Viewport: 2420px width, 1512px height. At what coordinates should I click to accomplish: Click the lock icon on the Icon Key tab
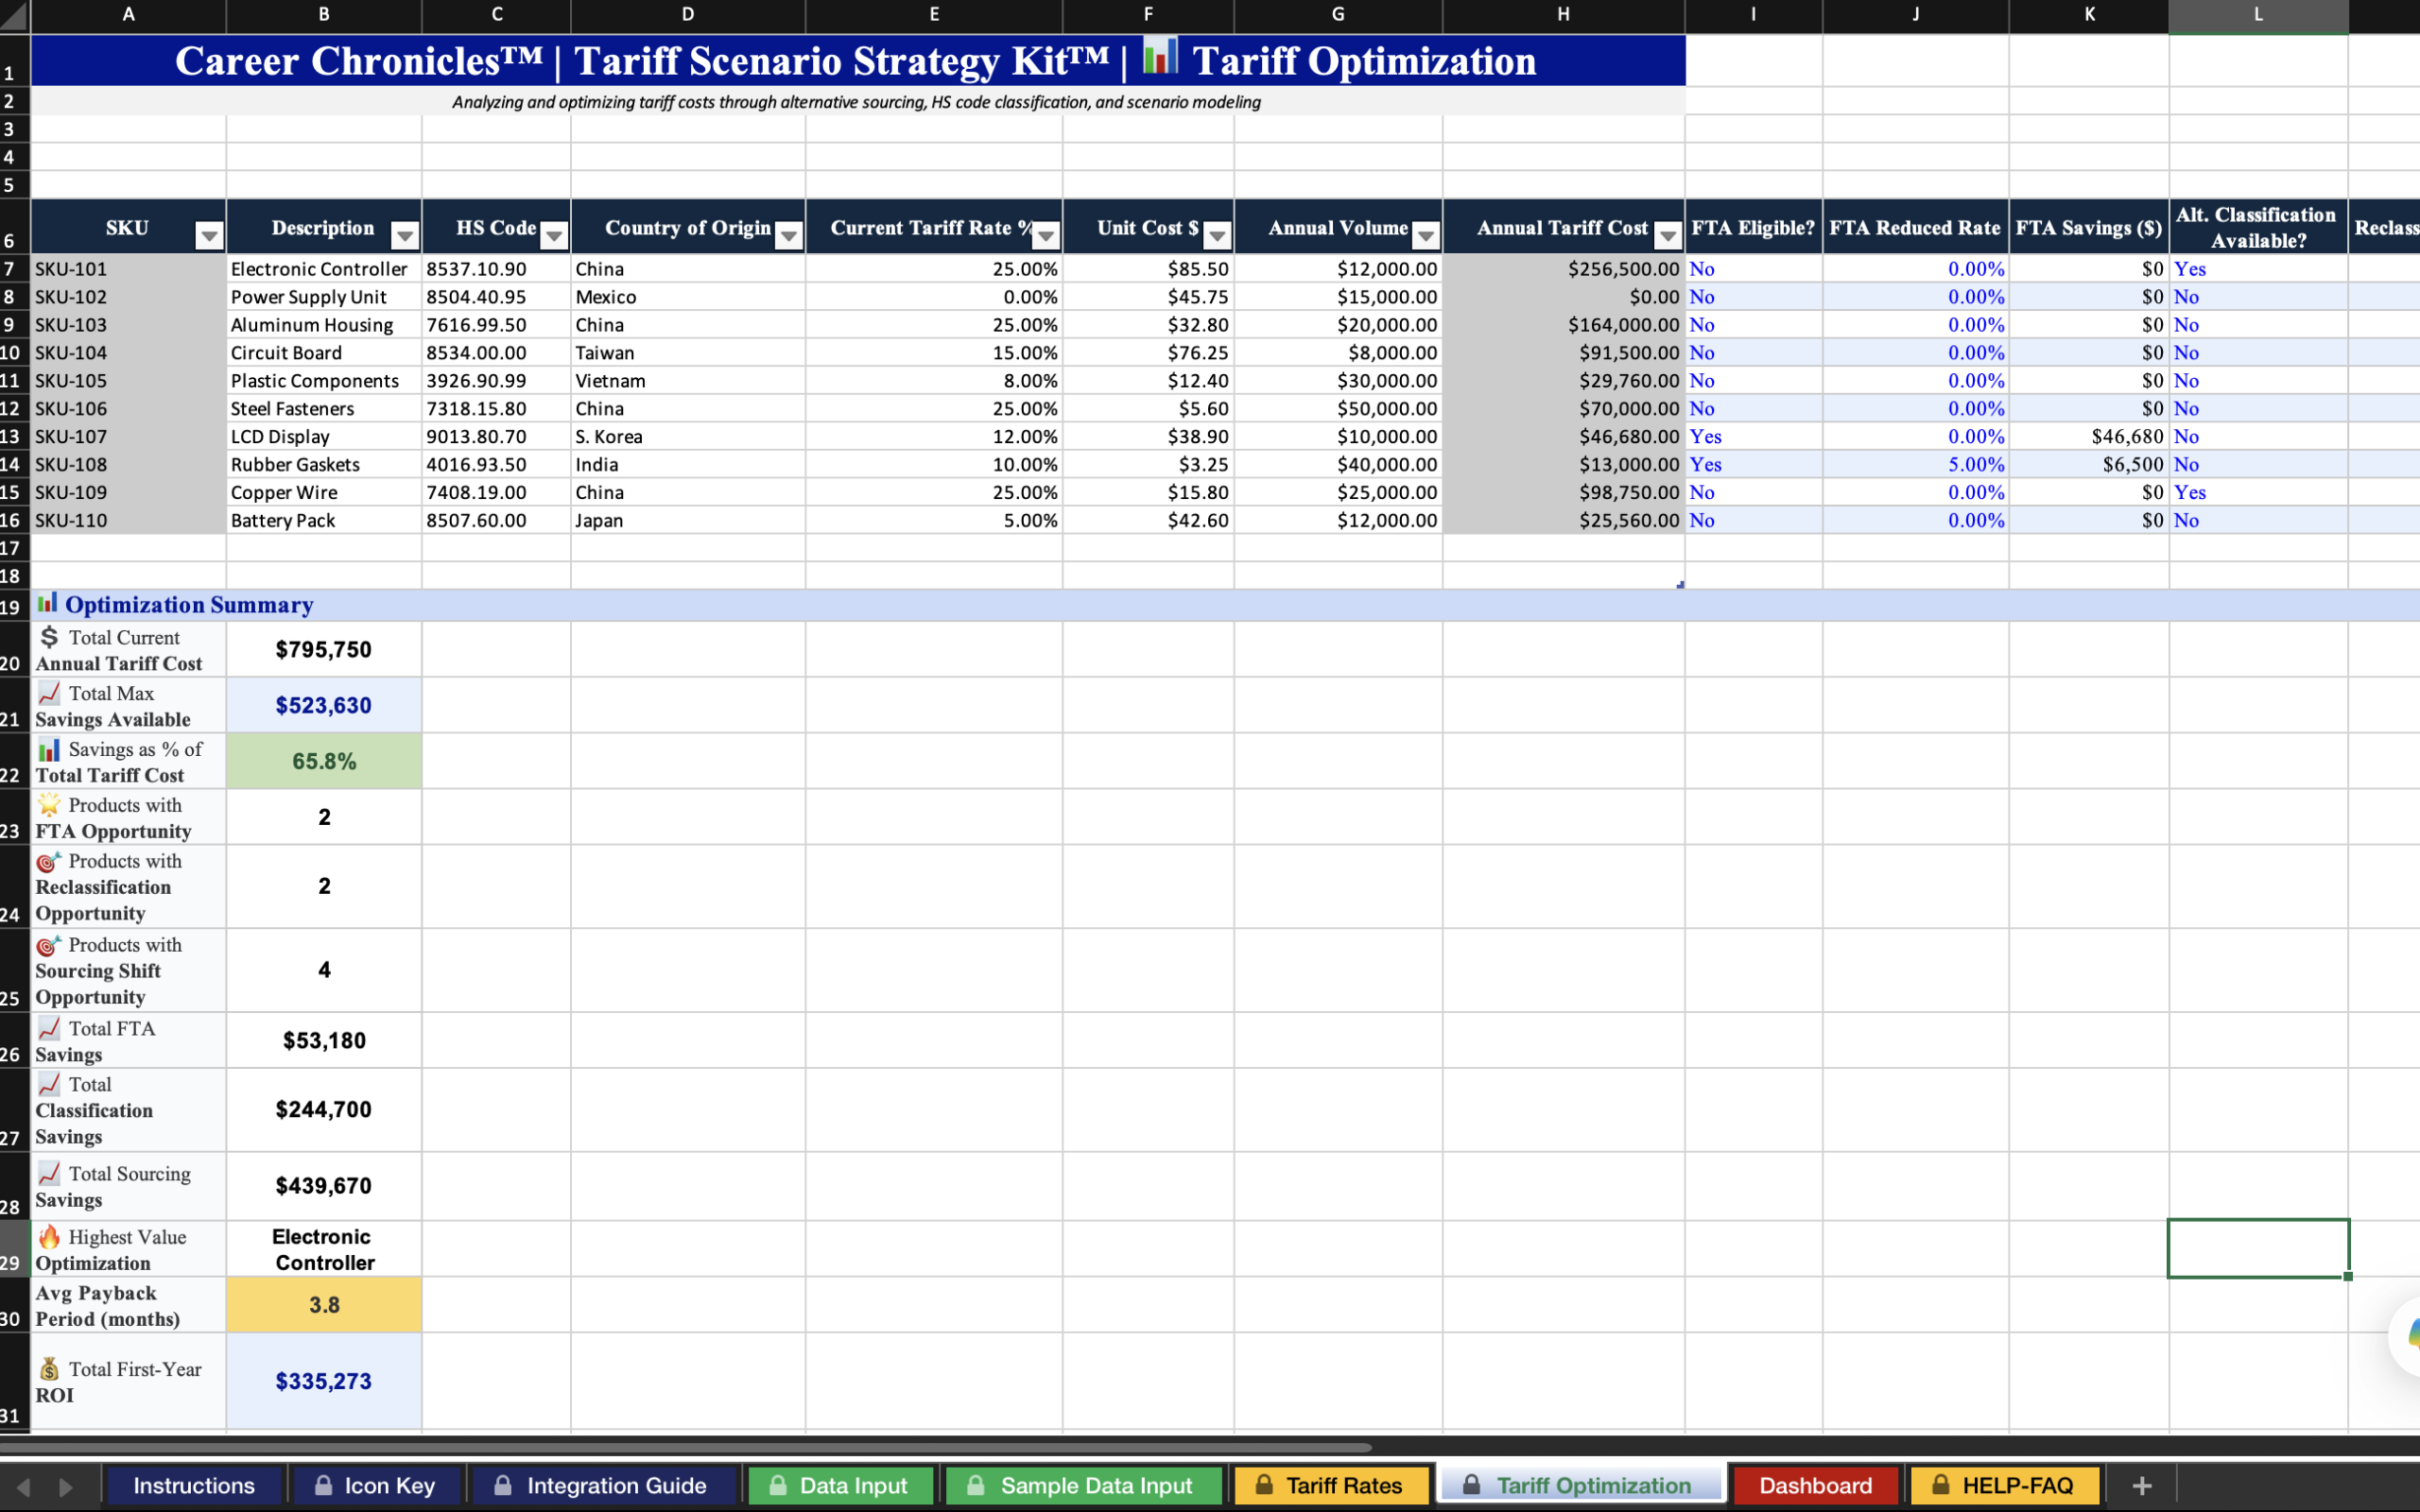click(x=323, y=1485)
